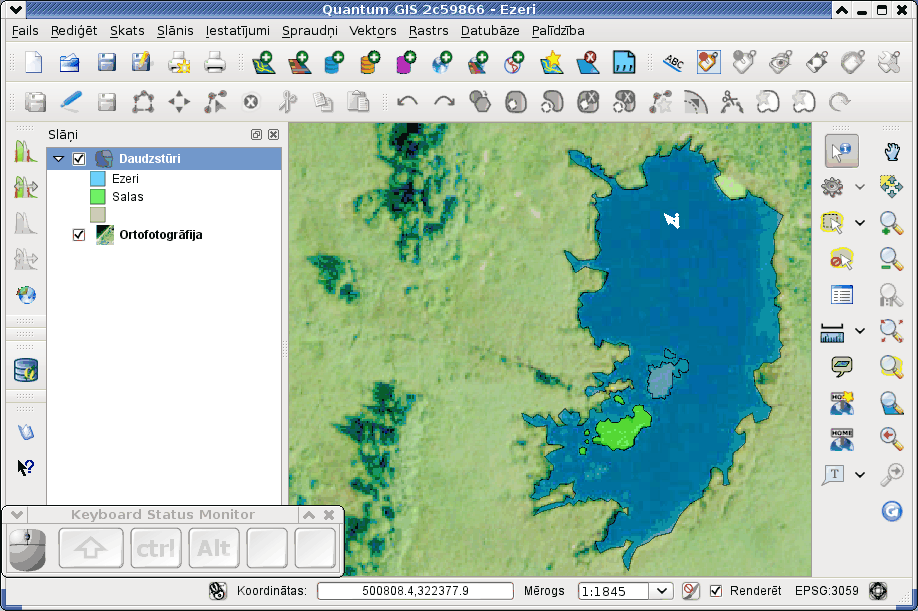Open the CRS status globe icon
Image resolution: width=918 pixels, height=611 pixels.
point(878,591)
